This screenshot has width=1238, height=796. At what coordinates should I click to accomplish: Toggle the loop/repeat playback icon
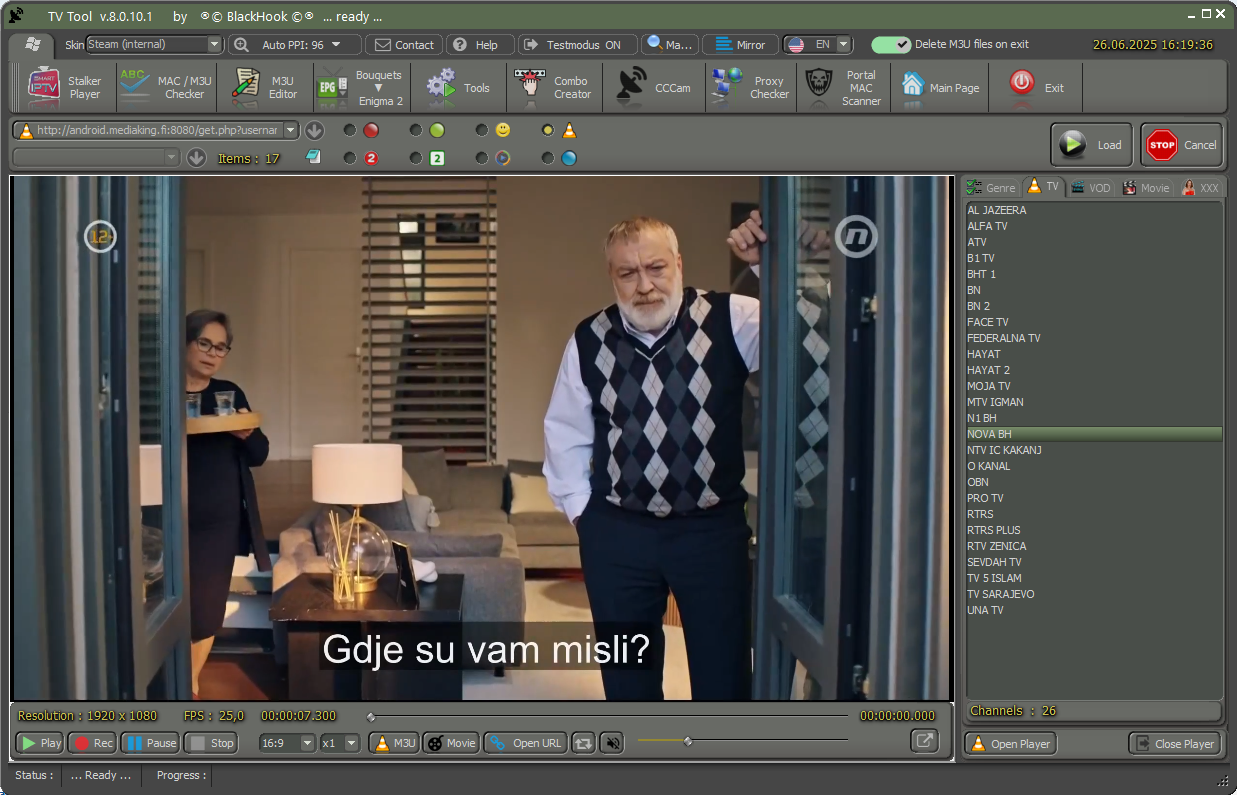[x=583, y=743]
